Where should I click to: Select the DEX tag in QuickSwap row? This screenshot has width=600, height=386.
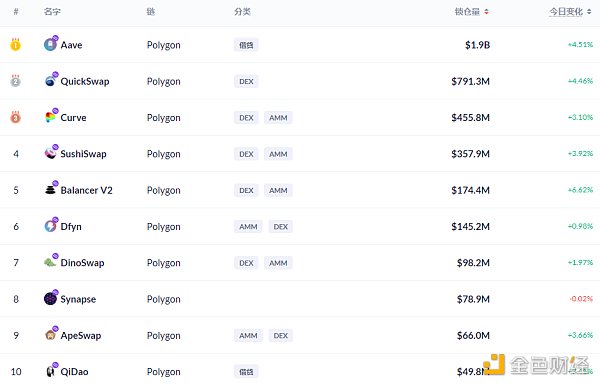tap(246, 81)
